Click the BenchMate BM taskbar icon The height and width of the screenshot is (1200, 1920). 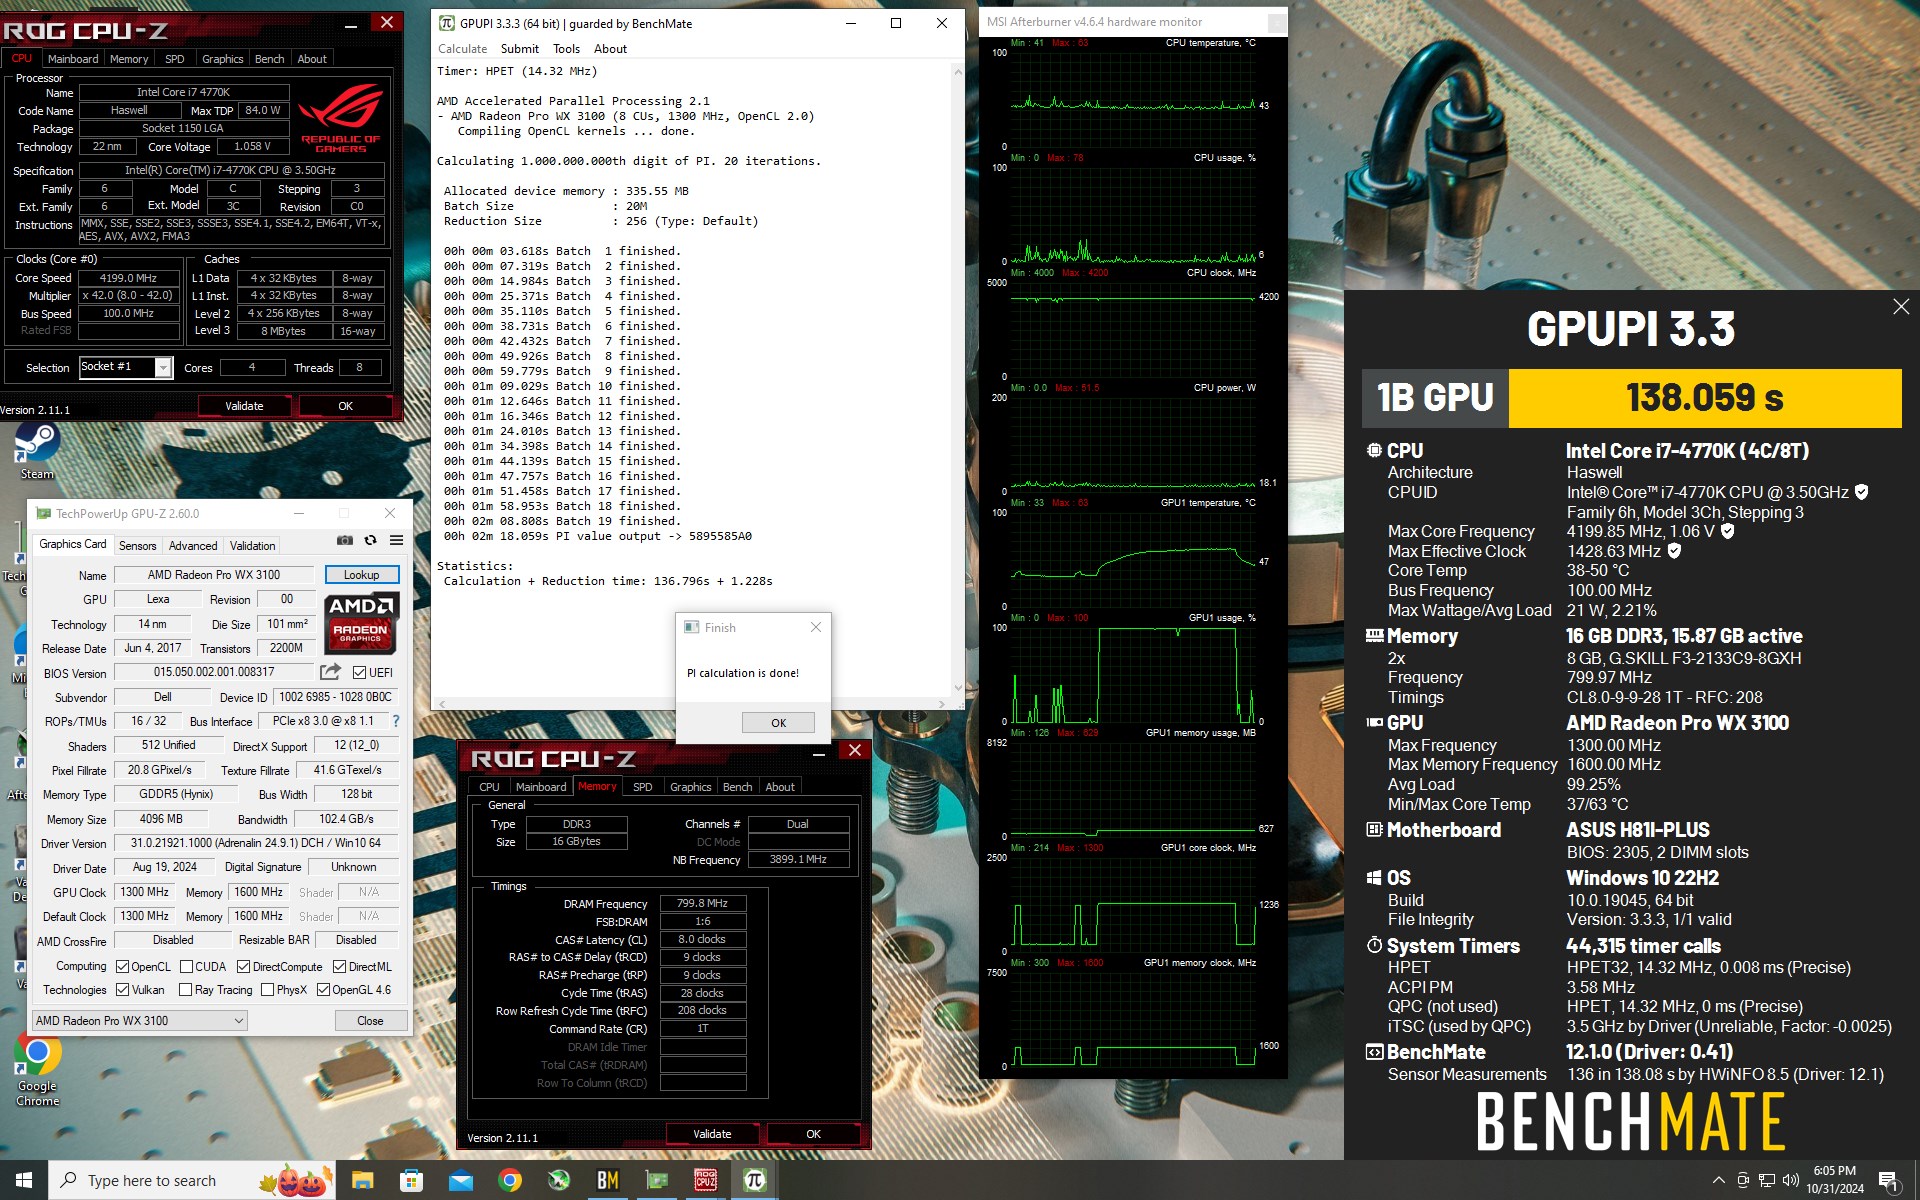608,1181
